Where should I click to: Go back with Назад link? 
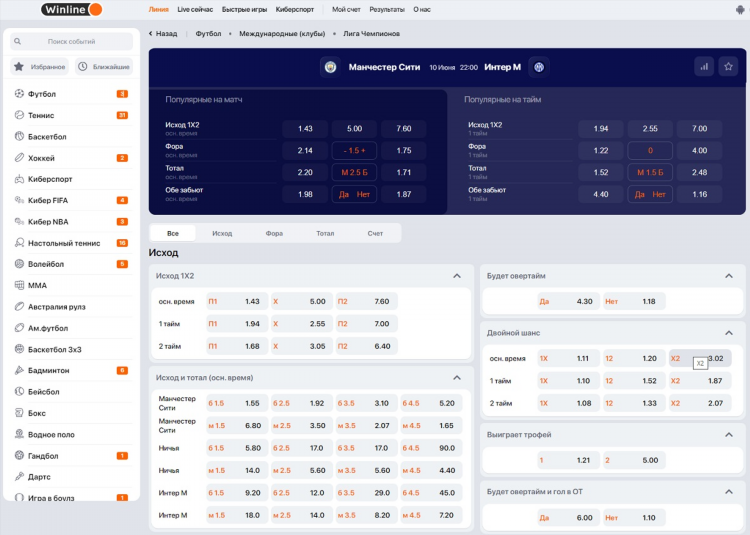tap(163, 33)
